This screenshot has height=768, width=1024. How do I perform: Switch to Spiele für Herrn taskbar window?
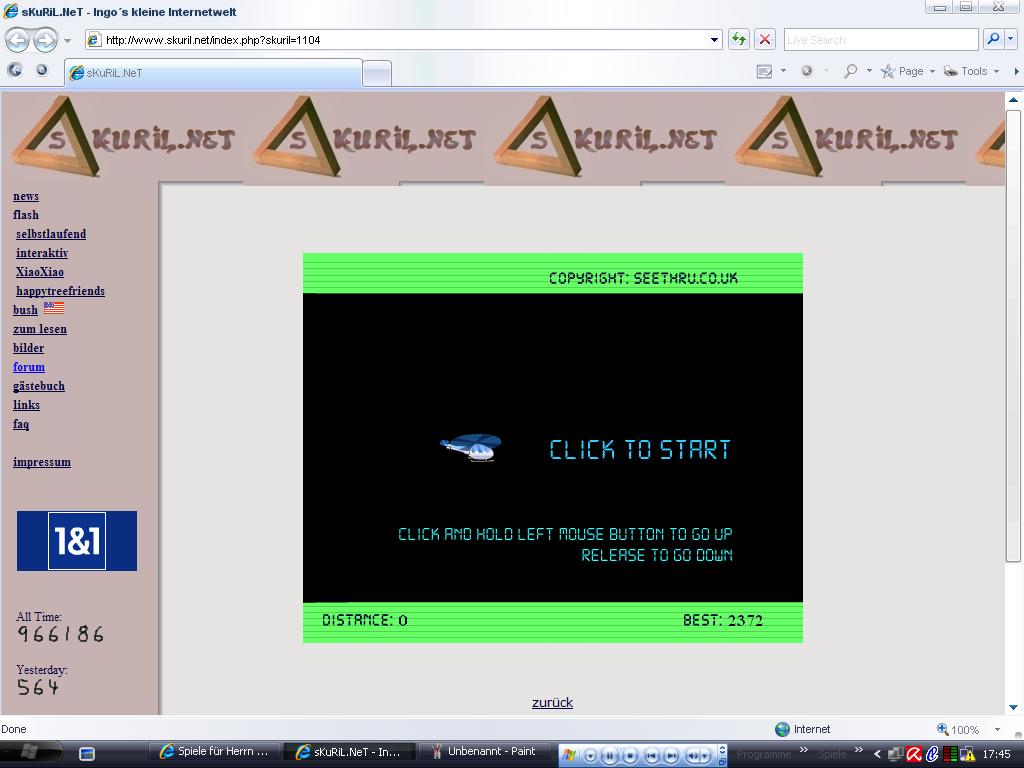pyautogui.click(x=214, y=752)
